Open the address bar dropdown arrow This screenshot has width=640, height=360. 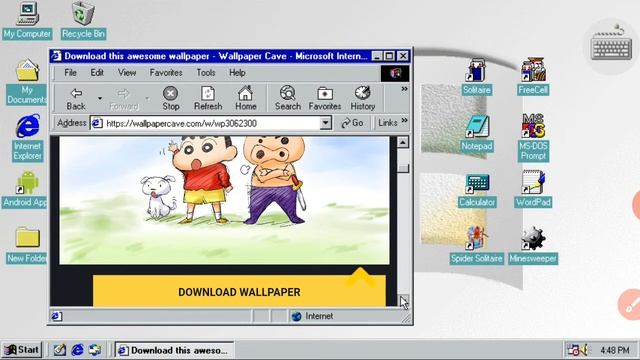[325, 123]
